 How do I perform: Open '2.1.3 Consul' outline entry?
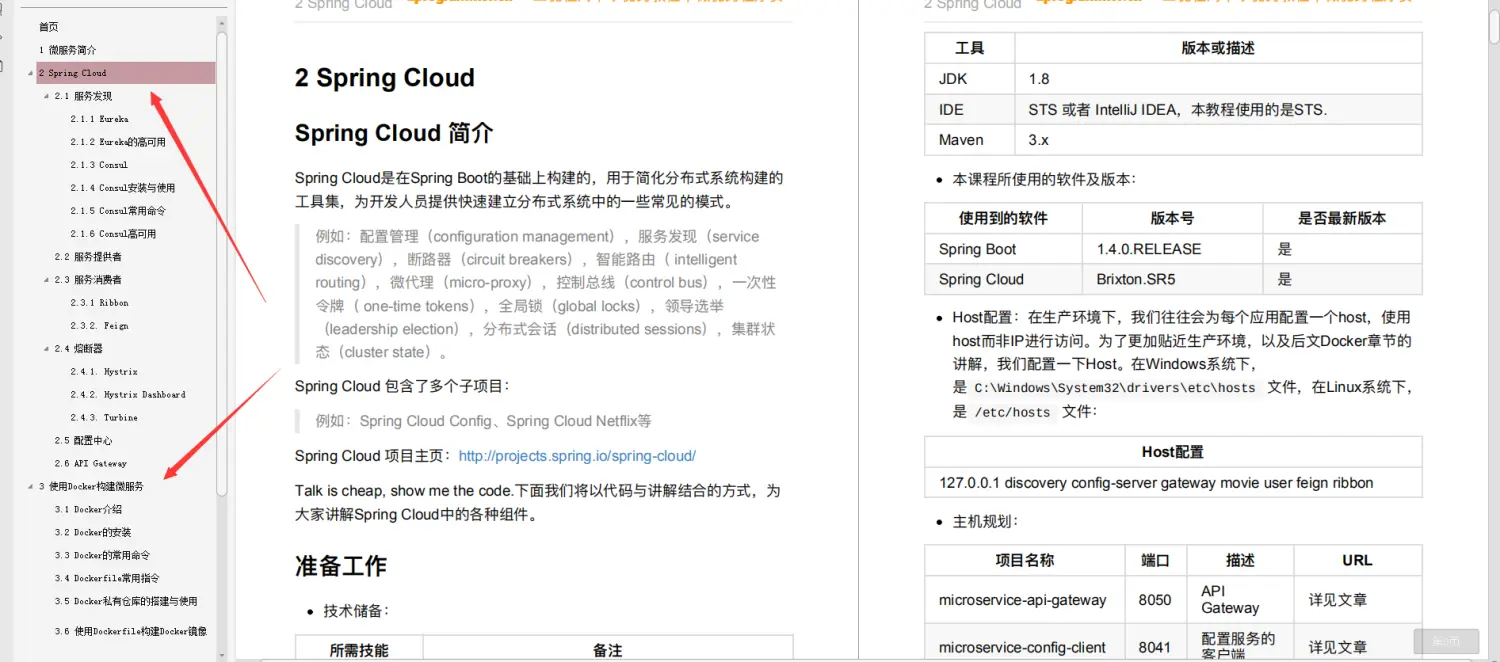pos(99,165)
